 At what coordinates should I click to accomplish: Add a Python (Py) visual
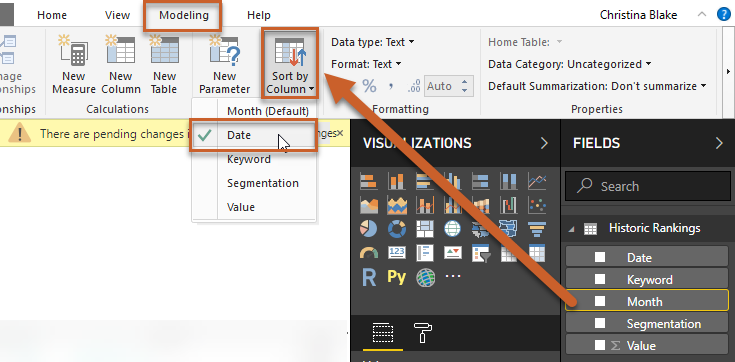397,277
